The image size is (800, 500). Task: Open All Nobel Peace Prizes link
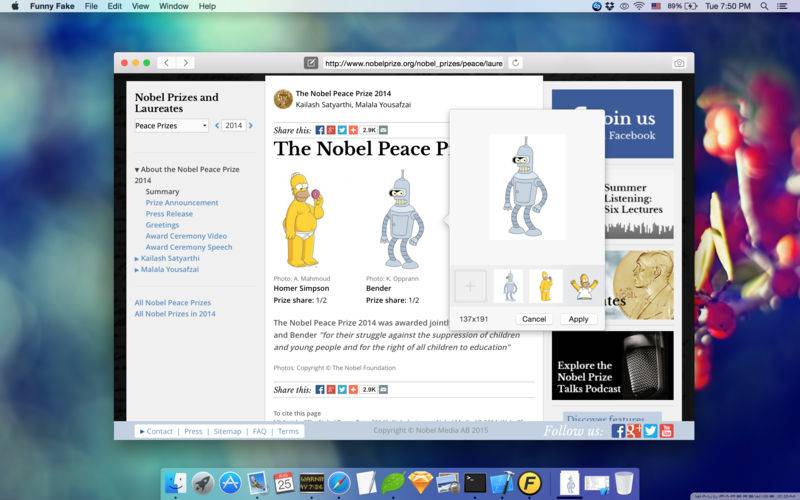click(172, 303)
